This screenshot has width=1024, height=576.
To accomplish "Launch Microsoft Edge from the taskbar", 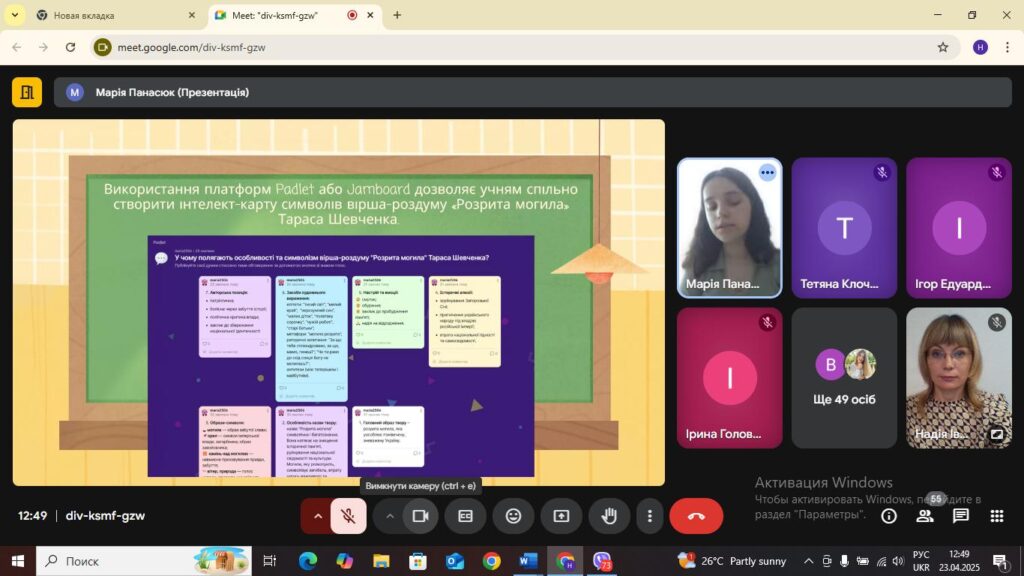I will [x=308, y=561].
